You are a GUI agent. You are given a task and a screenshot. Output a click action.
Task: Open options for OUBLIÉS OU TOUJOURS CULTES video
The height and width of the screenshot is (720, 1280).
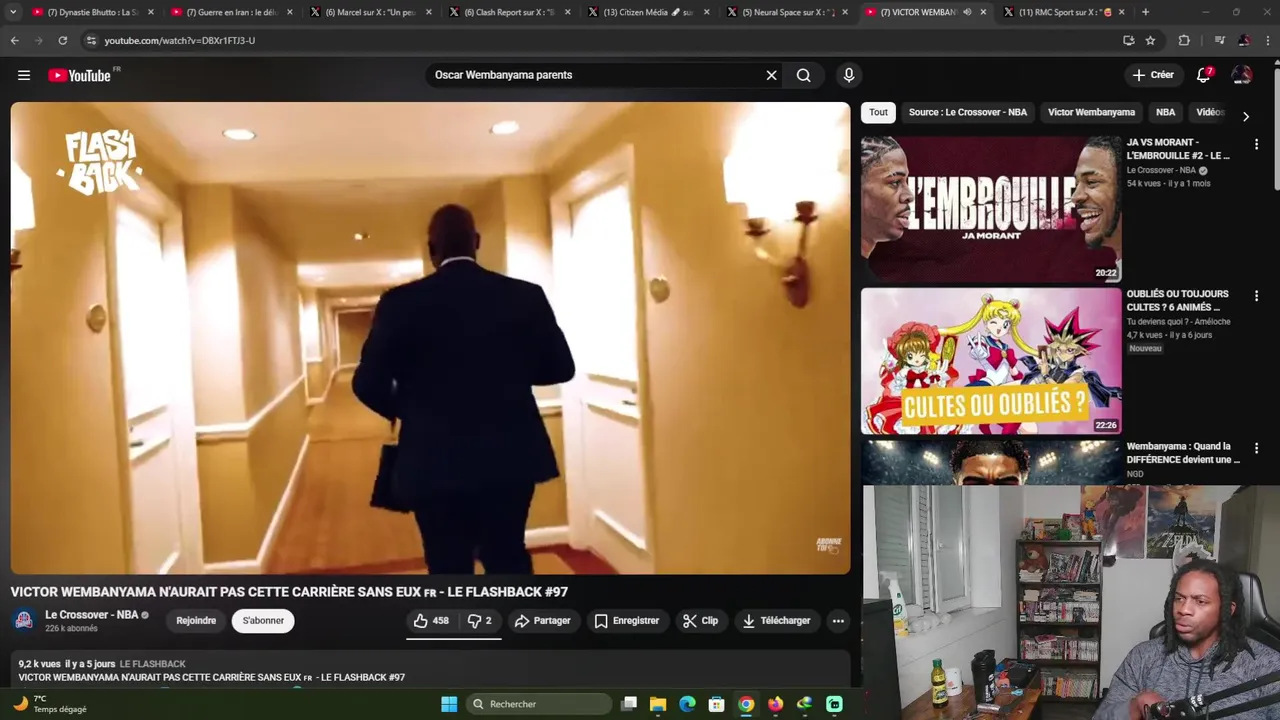click(x=1256, y=296)
